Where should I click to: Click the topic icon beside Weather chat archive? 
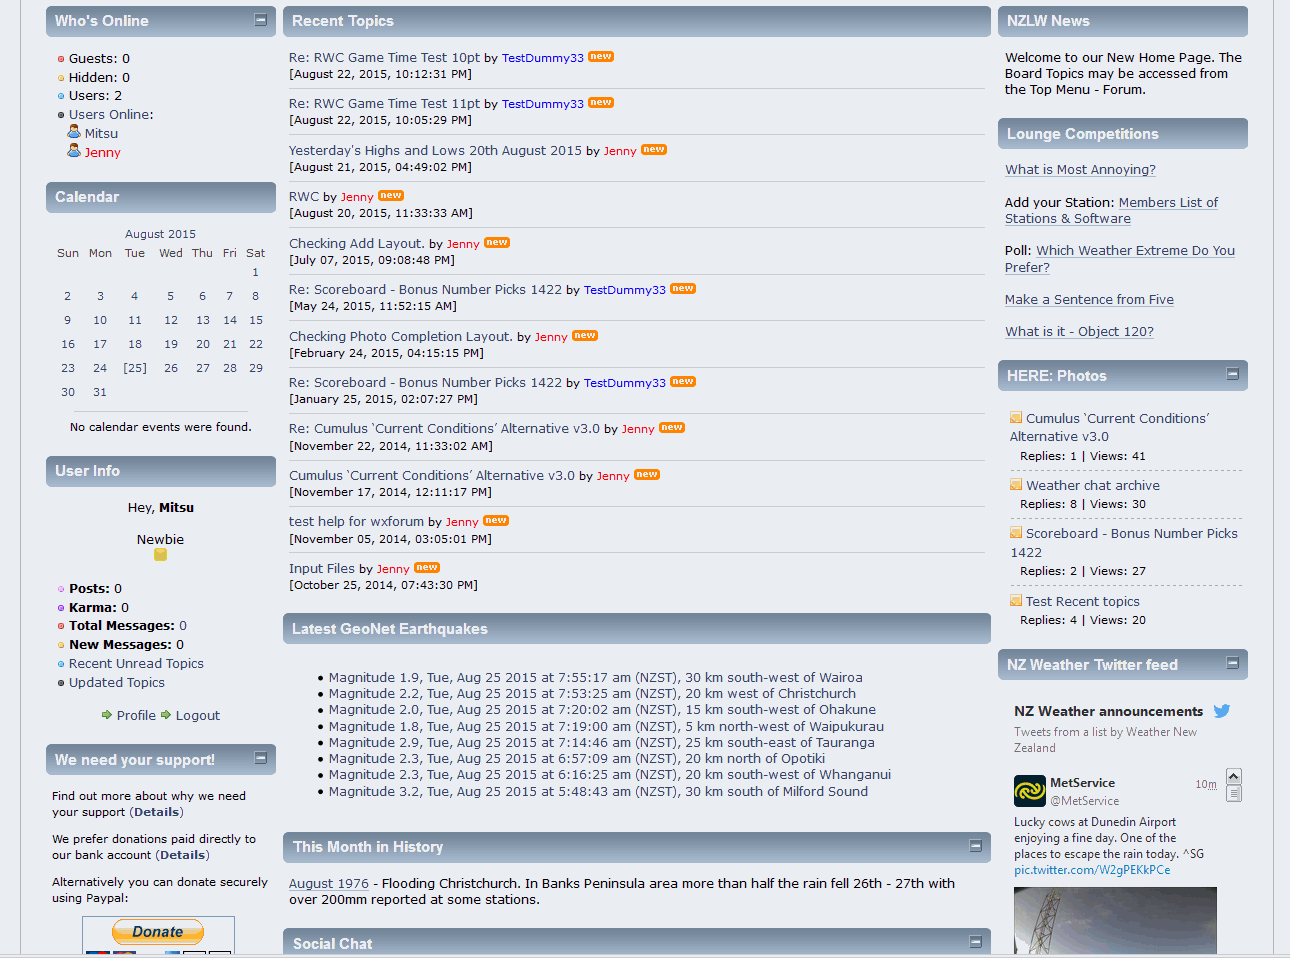coord(1016,485)
